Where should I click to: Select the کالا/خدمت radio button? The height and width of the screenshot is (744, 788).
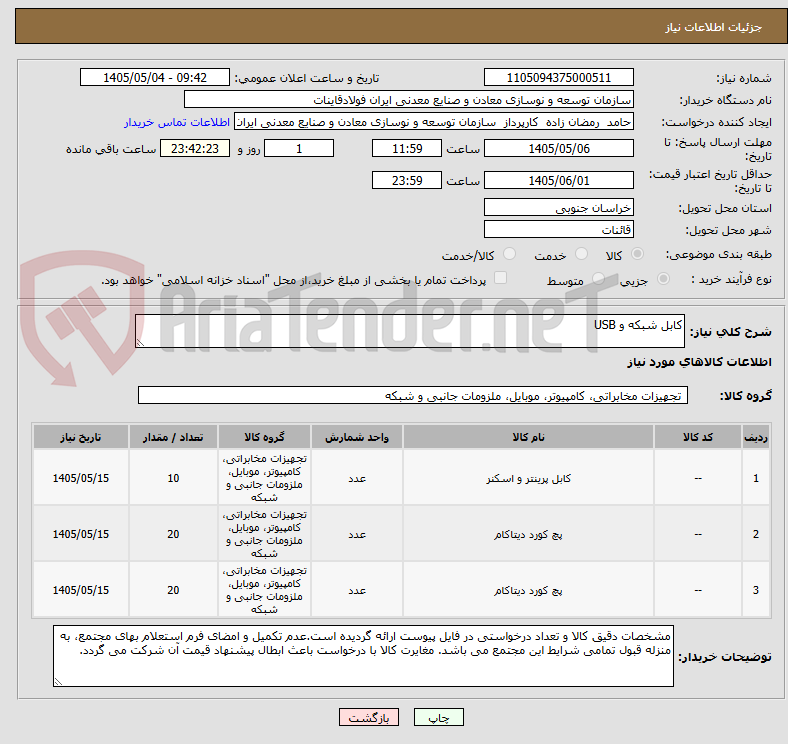point(510,254)
